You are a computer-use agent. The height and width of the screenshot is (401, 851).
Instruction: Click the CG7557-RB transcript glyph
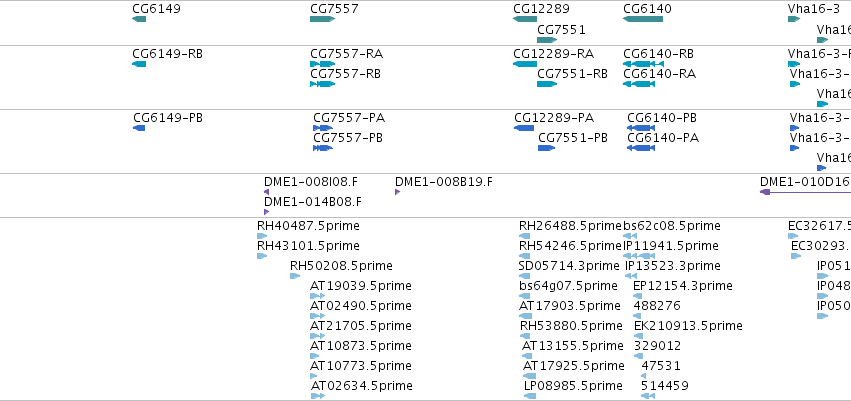[322, 84]
